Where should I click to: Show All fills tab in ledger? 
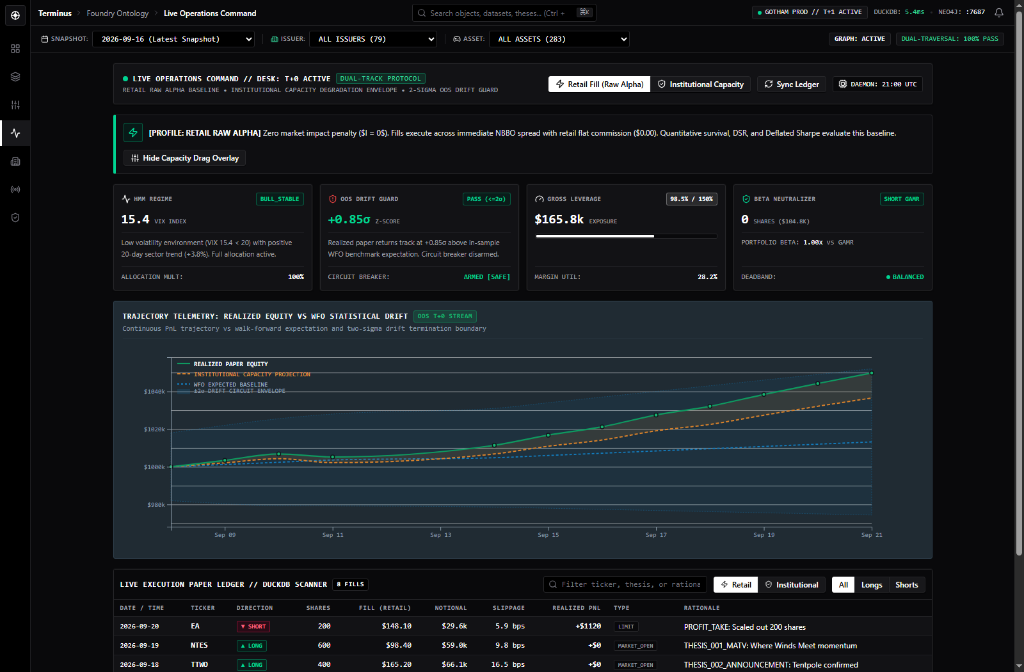(843, 584)
